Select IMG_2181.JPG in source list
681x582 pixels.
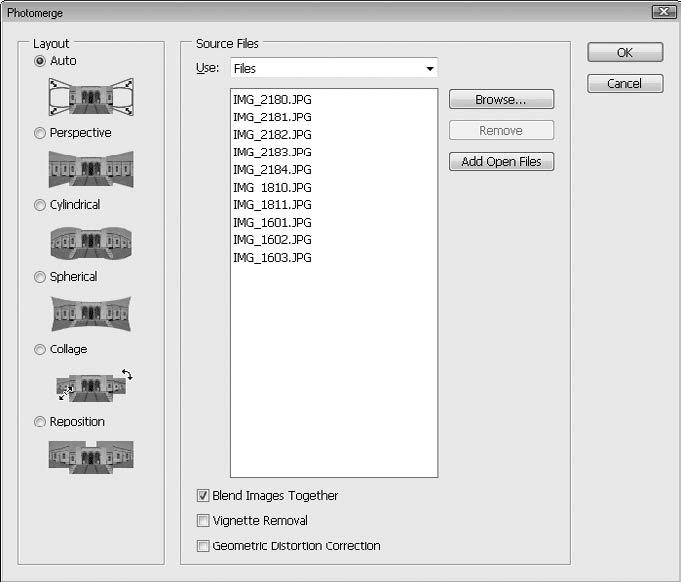272,117
